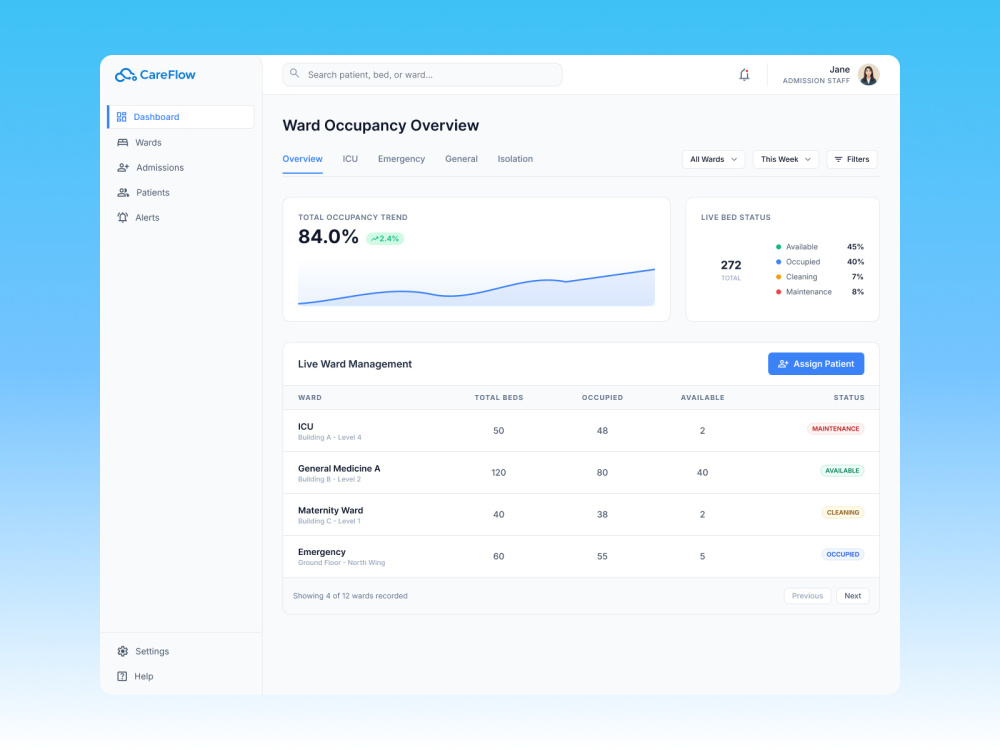This screenshot has width=1000, height=750.
Task: Click the Settings gear icon
Action: (x=122, y=651)
